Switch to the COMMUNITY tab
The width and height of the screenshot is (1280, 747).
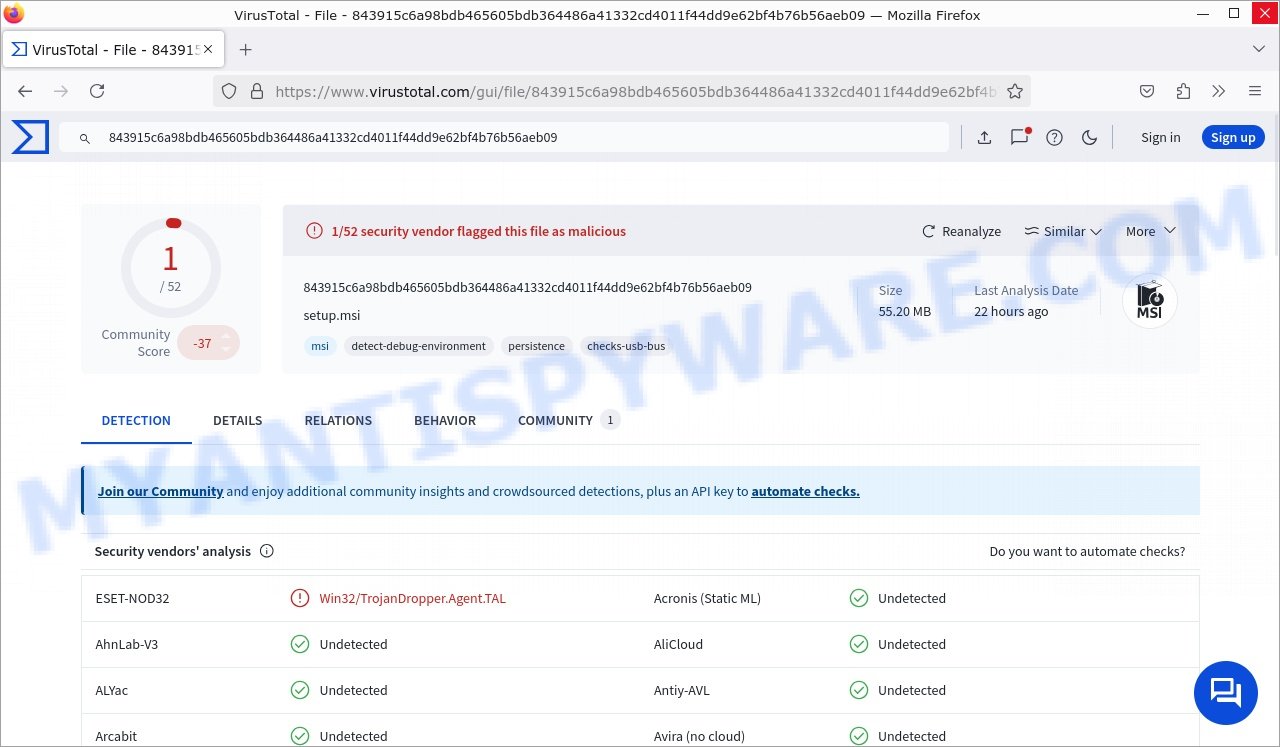pos(568,420)
